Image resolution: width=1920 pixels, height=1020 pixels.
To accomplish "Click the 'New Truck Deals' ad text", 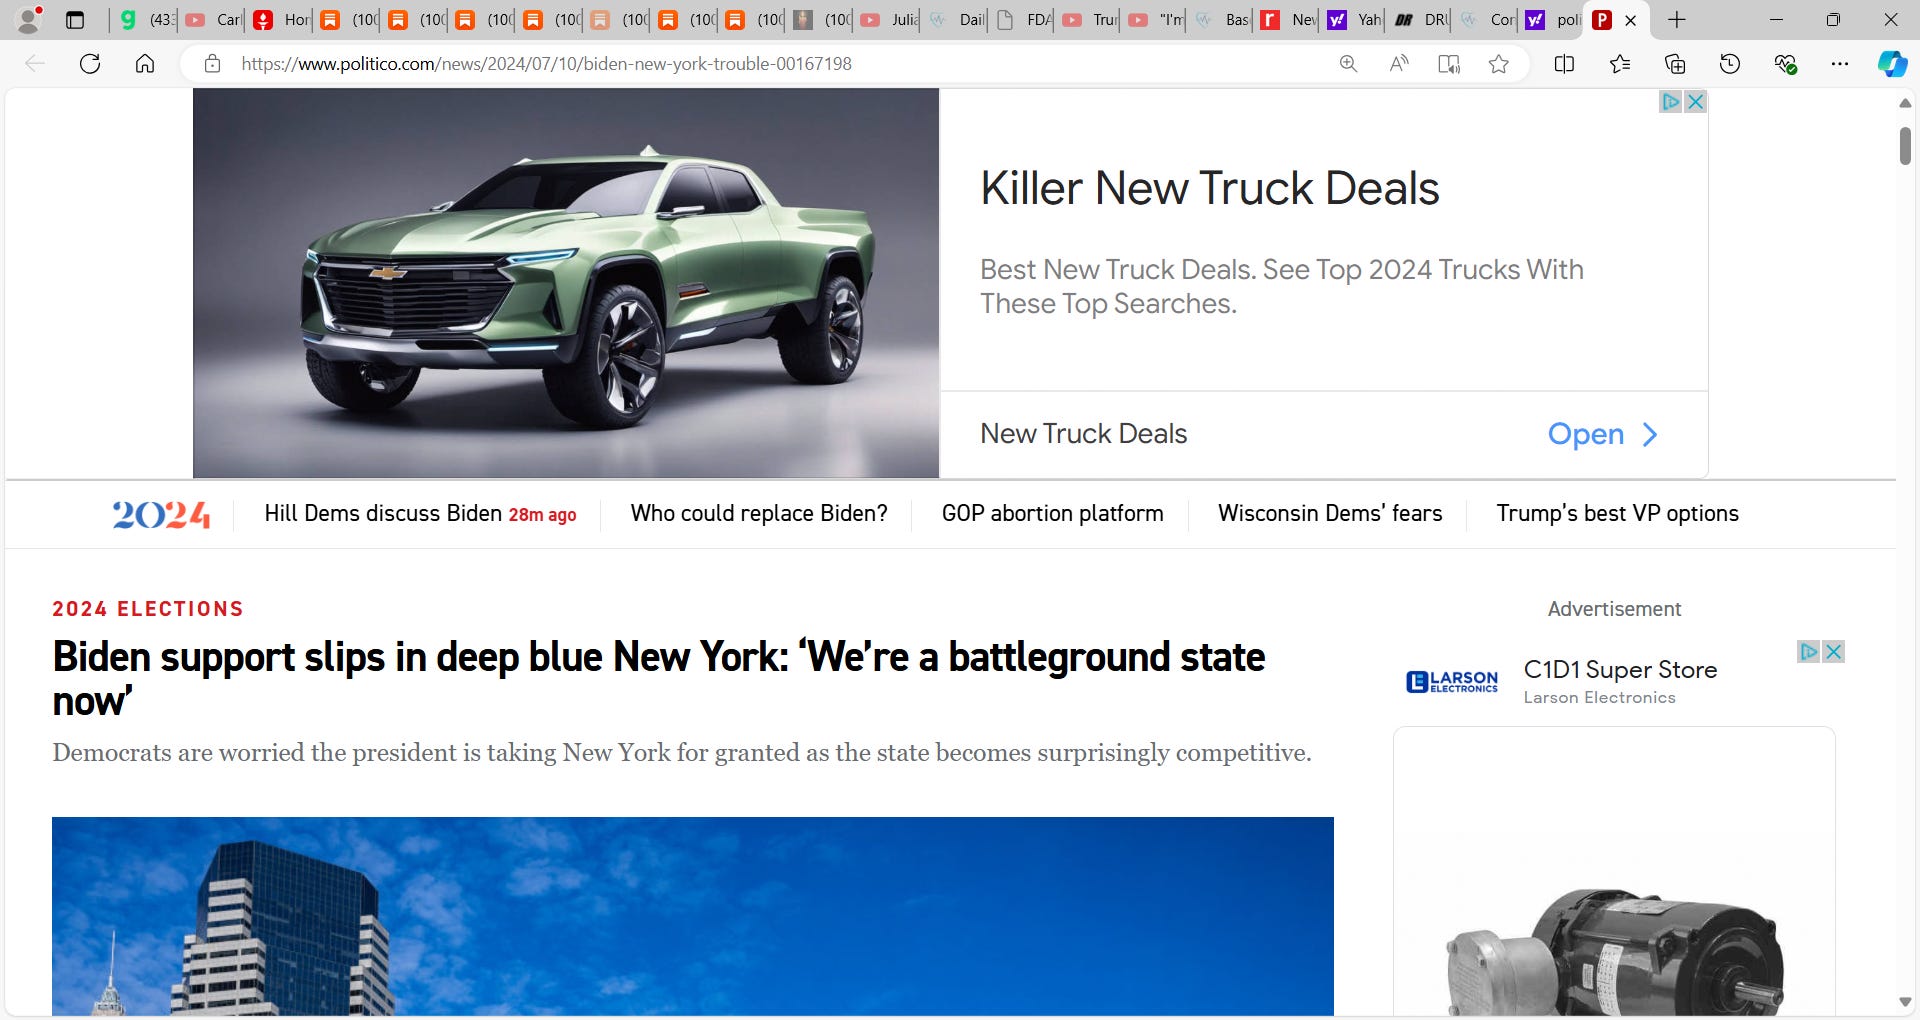I will 1083,434.
